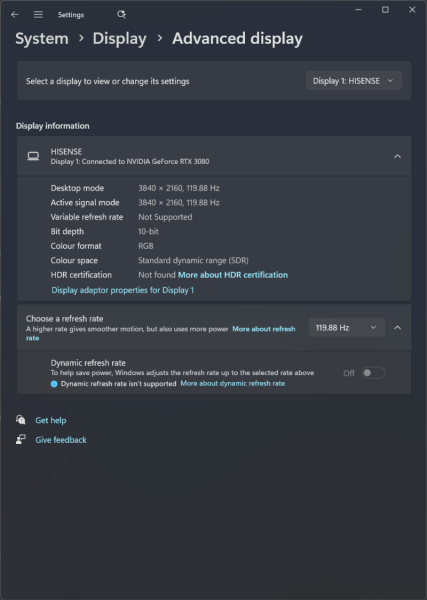Collapse the Choose a refresh rate section
Viewport: 427px width, 600px height.
[398, 328]
